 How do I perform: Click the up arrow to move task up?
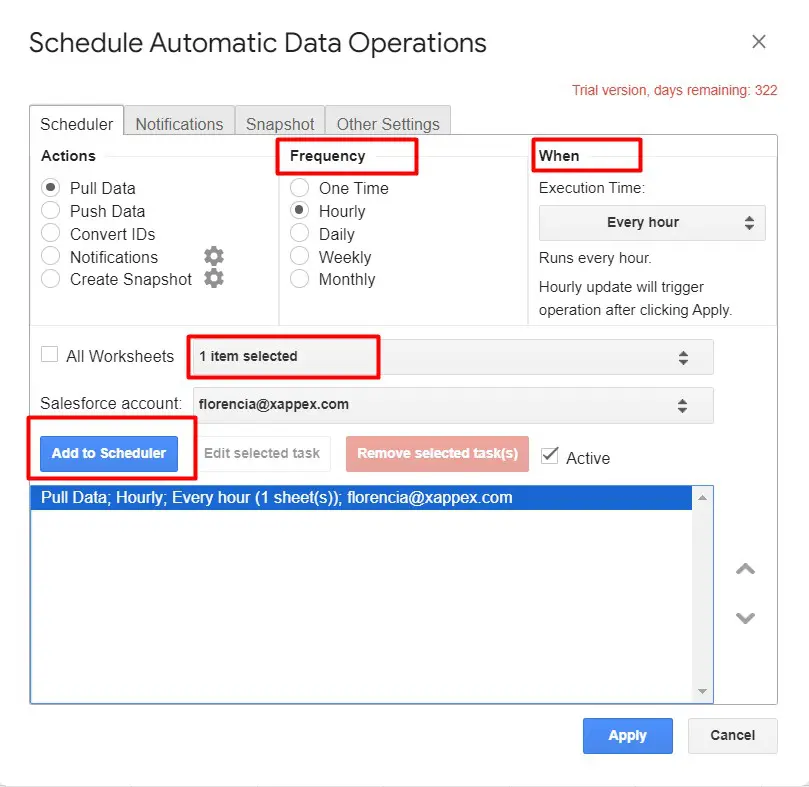(x=745, y=569)
